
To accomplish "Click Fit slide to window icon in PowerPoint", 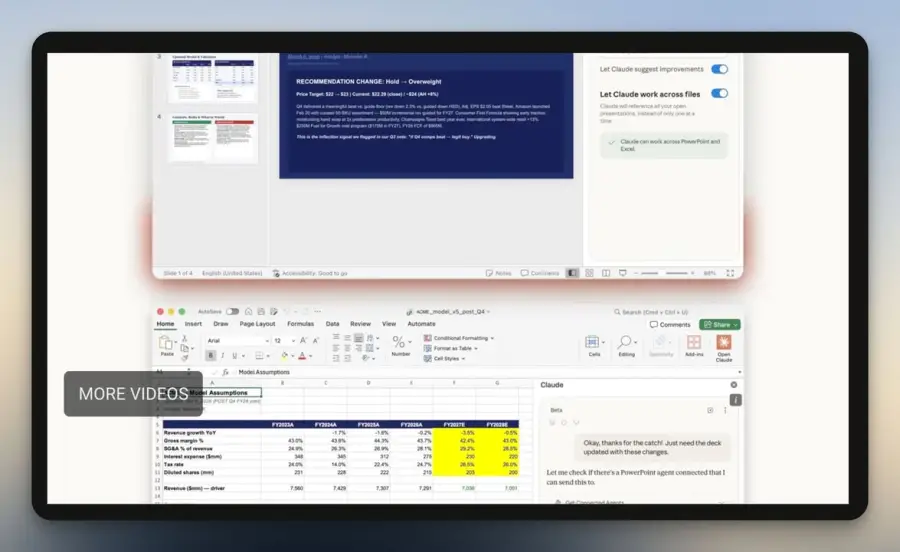I will [x=730, y=273].
